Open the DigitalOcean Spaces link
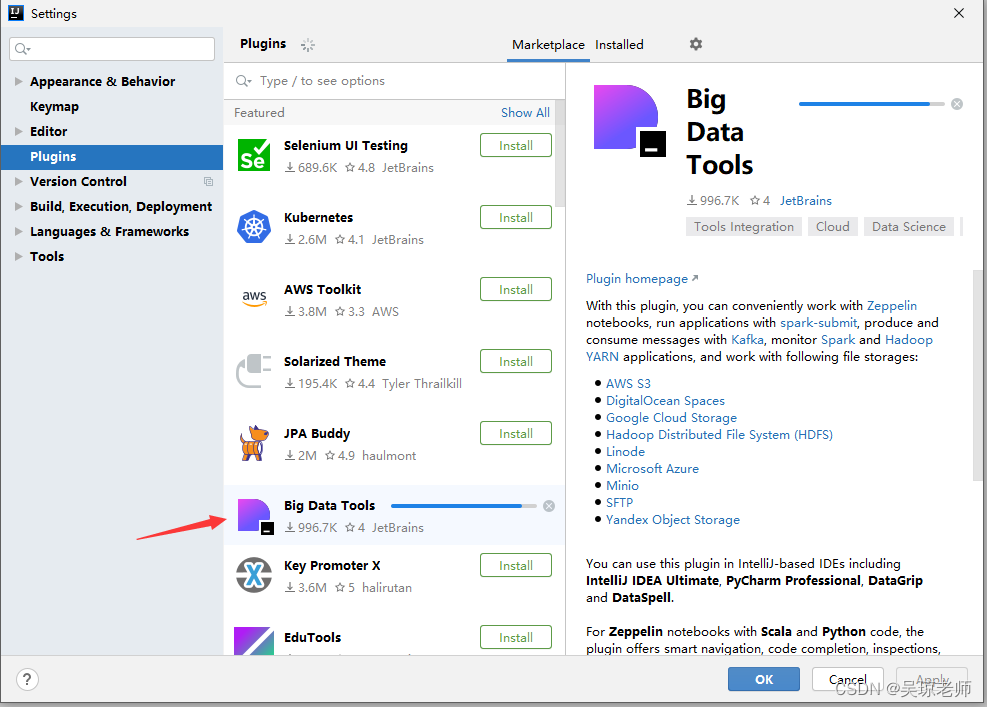Image resolution: width=987 pixels, height=707 pixels. coord(665,400)
